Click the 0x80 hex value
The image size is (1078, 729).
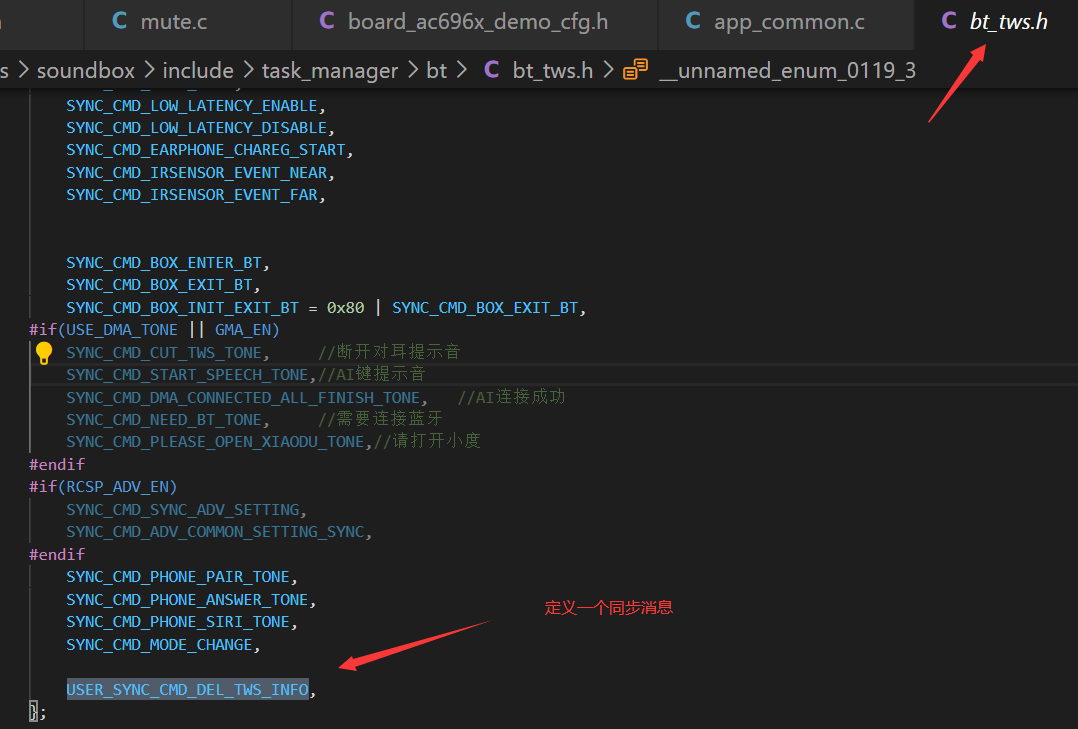[x=345, y=307]
